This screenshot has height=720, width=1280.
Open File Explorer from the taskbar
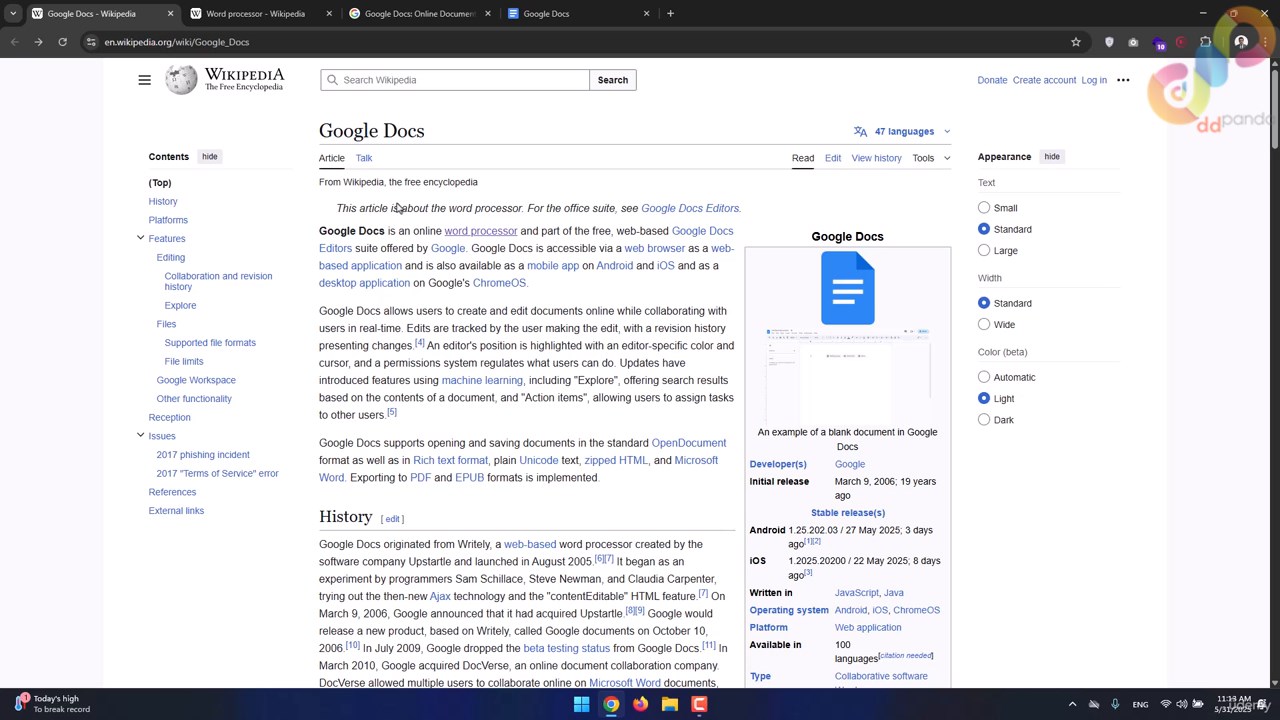pos(670,704)
